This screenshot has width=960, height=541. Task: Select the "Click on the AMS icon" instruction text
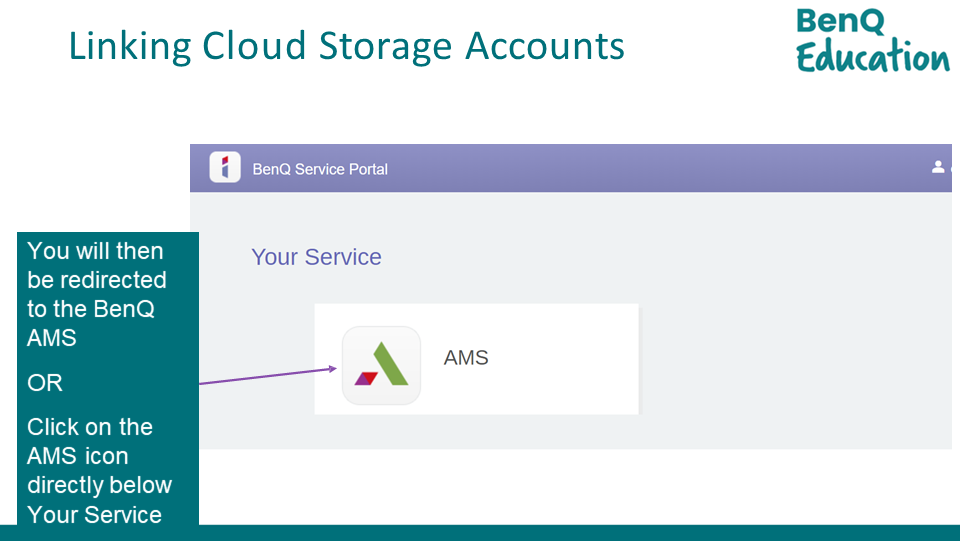pyautogui.click(x=99, y=470)
